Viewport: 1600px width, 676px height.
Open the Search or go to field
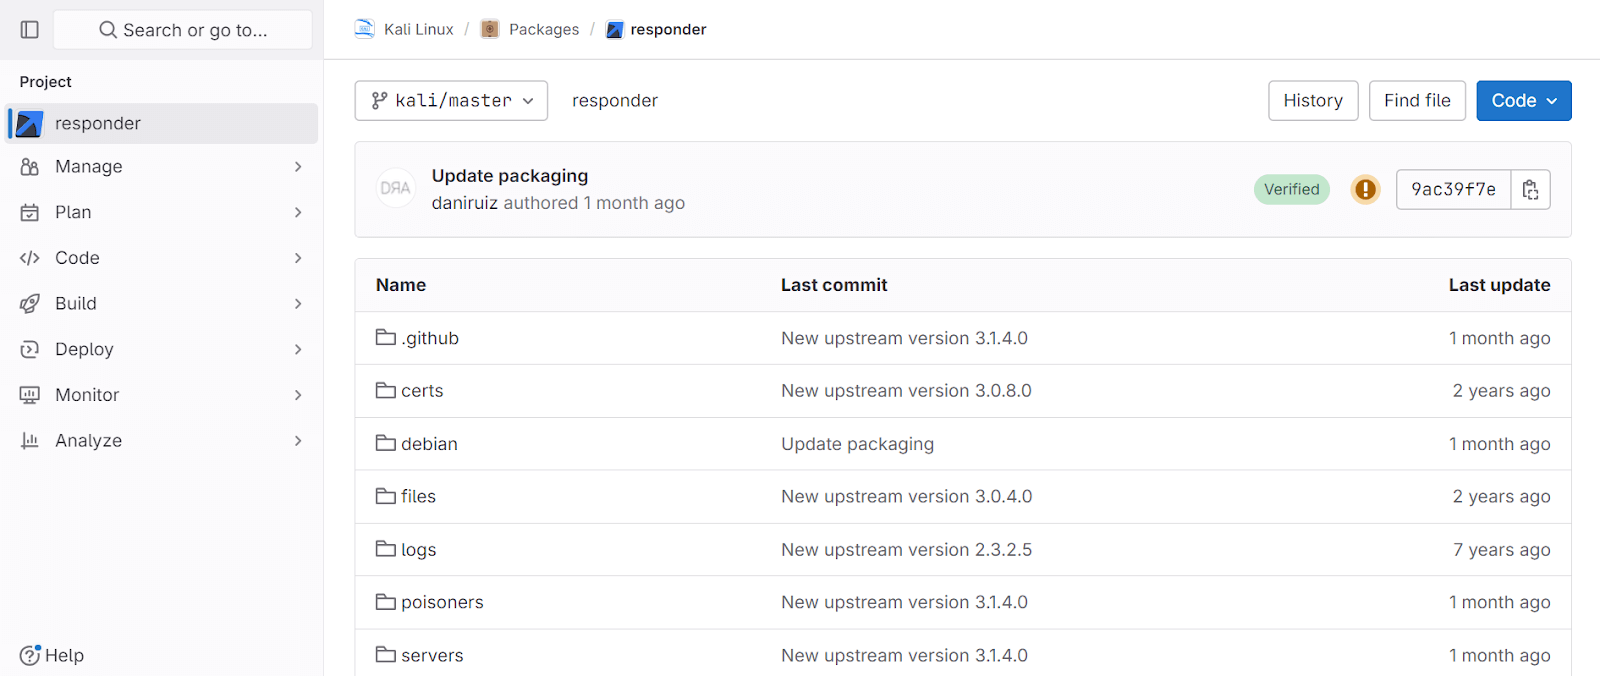[x=183, y=30]
